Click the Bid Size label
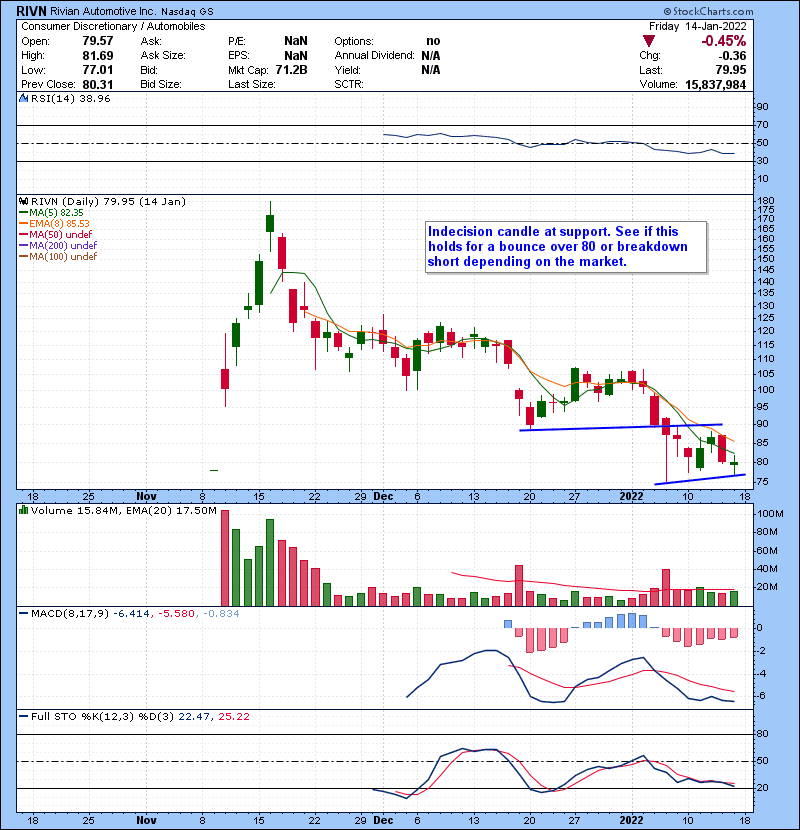Screen dimensions: 800x830 point(161,84)
